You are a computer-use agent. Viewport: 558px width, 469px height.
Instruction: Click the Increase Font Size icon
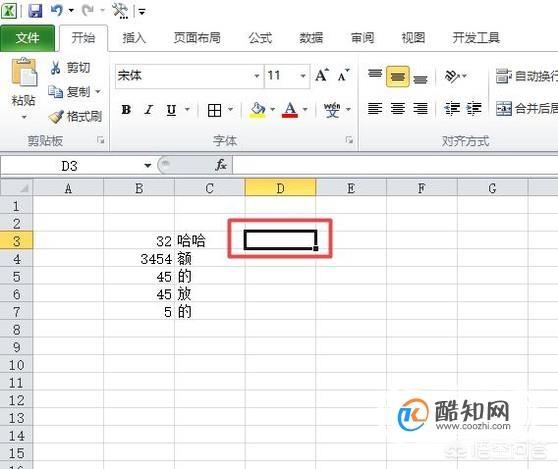[322, 75]
